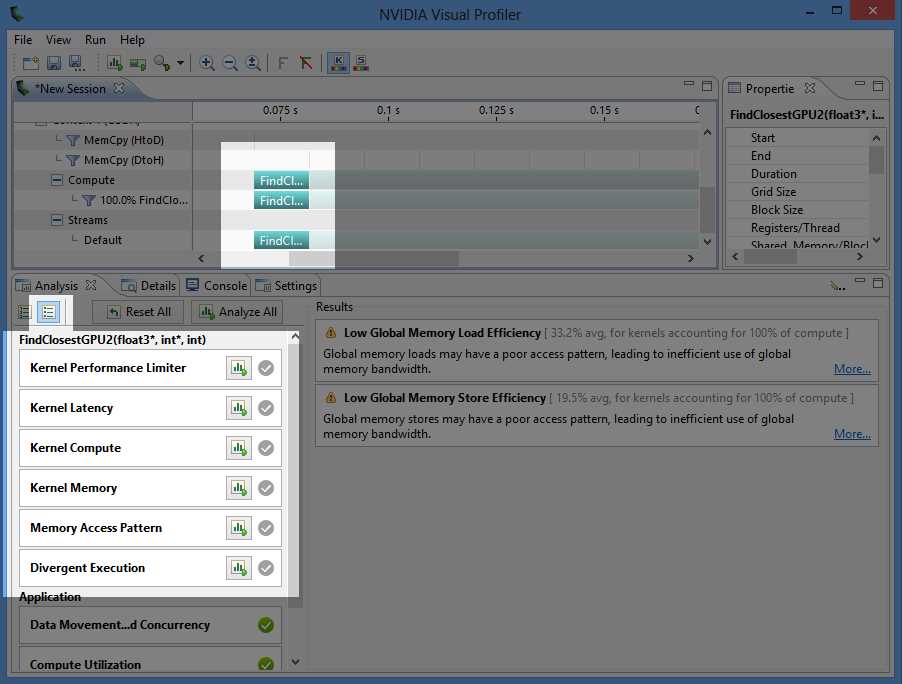Click the Save session toolbar icon
This screenshot has width=902, height=684.
click(x=53, y=63)
